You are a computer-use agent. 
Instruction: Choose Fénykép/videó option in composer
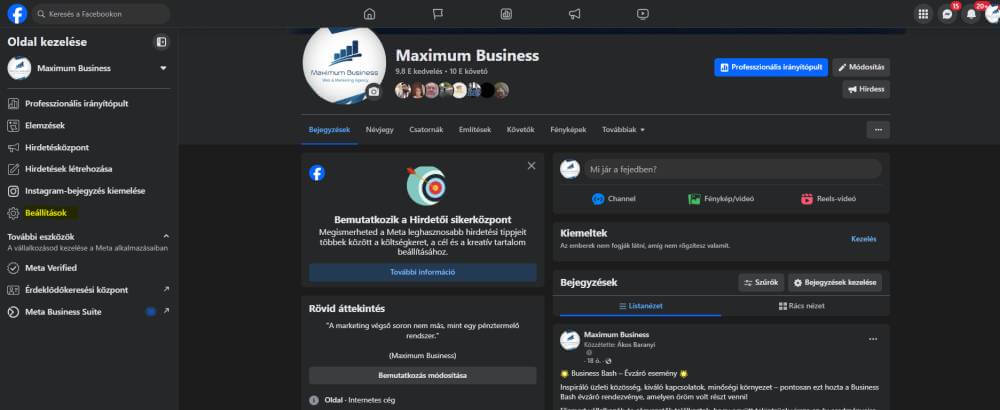(x=721, y=199)
